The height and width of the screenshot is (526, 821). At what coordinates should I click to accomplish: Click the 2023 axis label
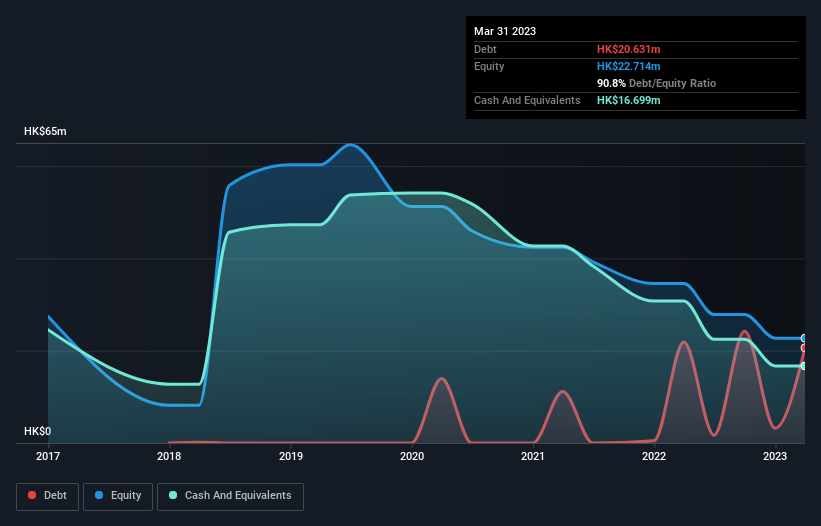775,456
